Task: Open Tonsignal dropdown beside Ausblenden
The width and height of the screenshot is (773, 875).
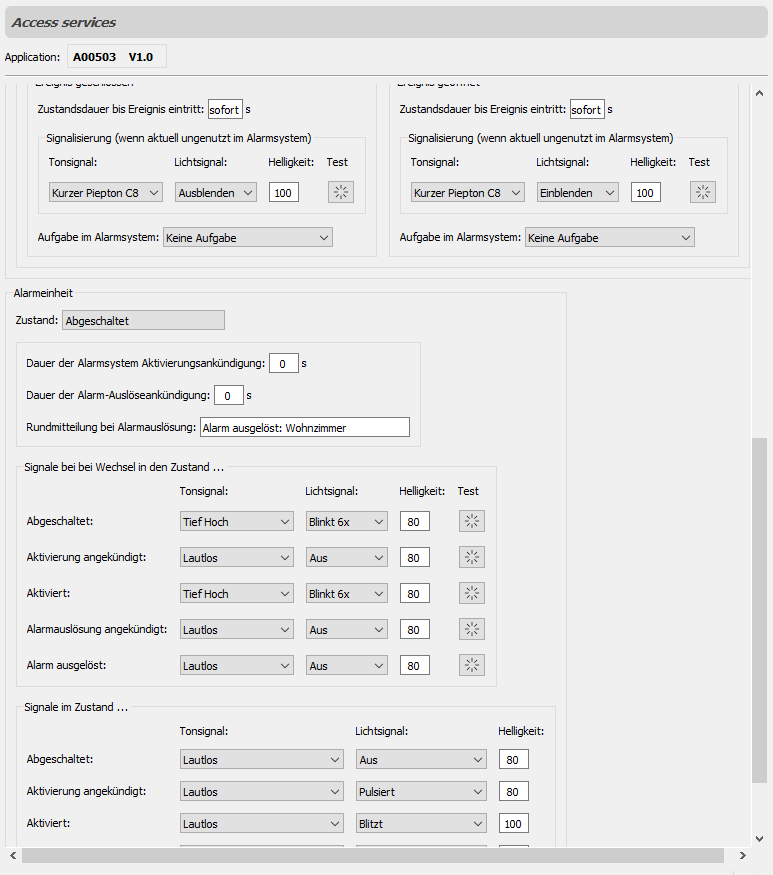Action: (105, 193)
